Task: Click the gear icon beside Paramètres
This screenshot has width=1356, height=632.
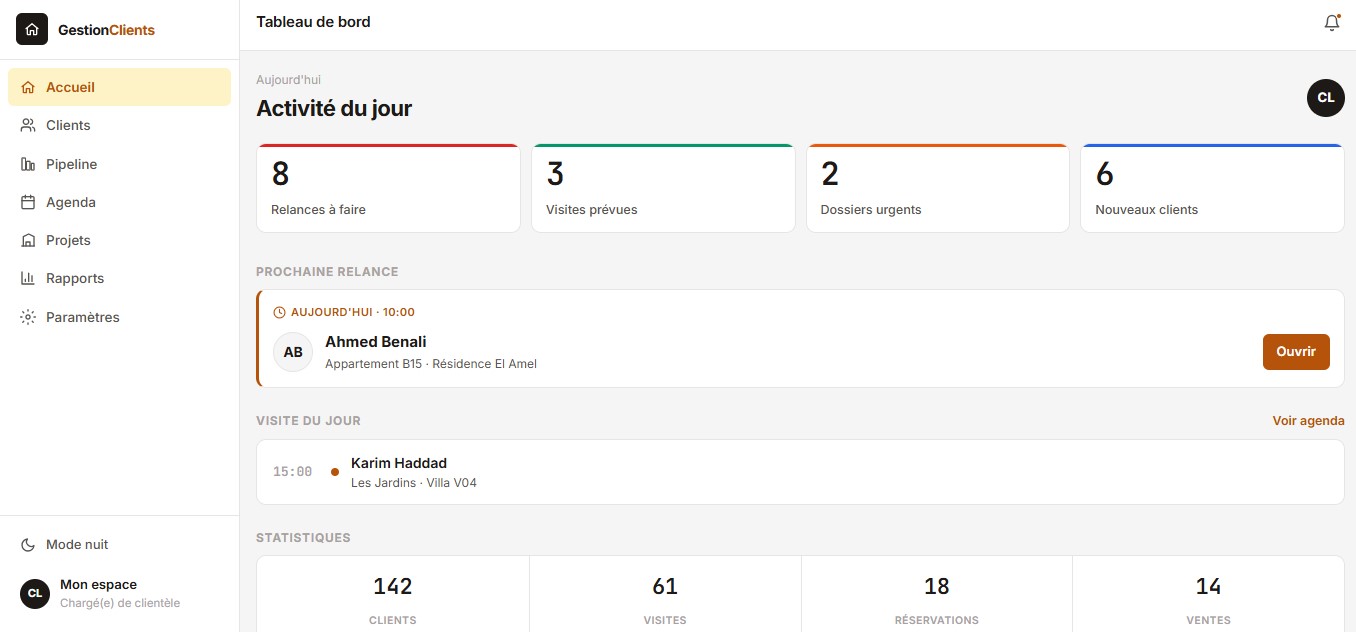Action: [x=28, y=317]
